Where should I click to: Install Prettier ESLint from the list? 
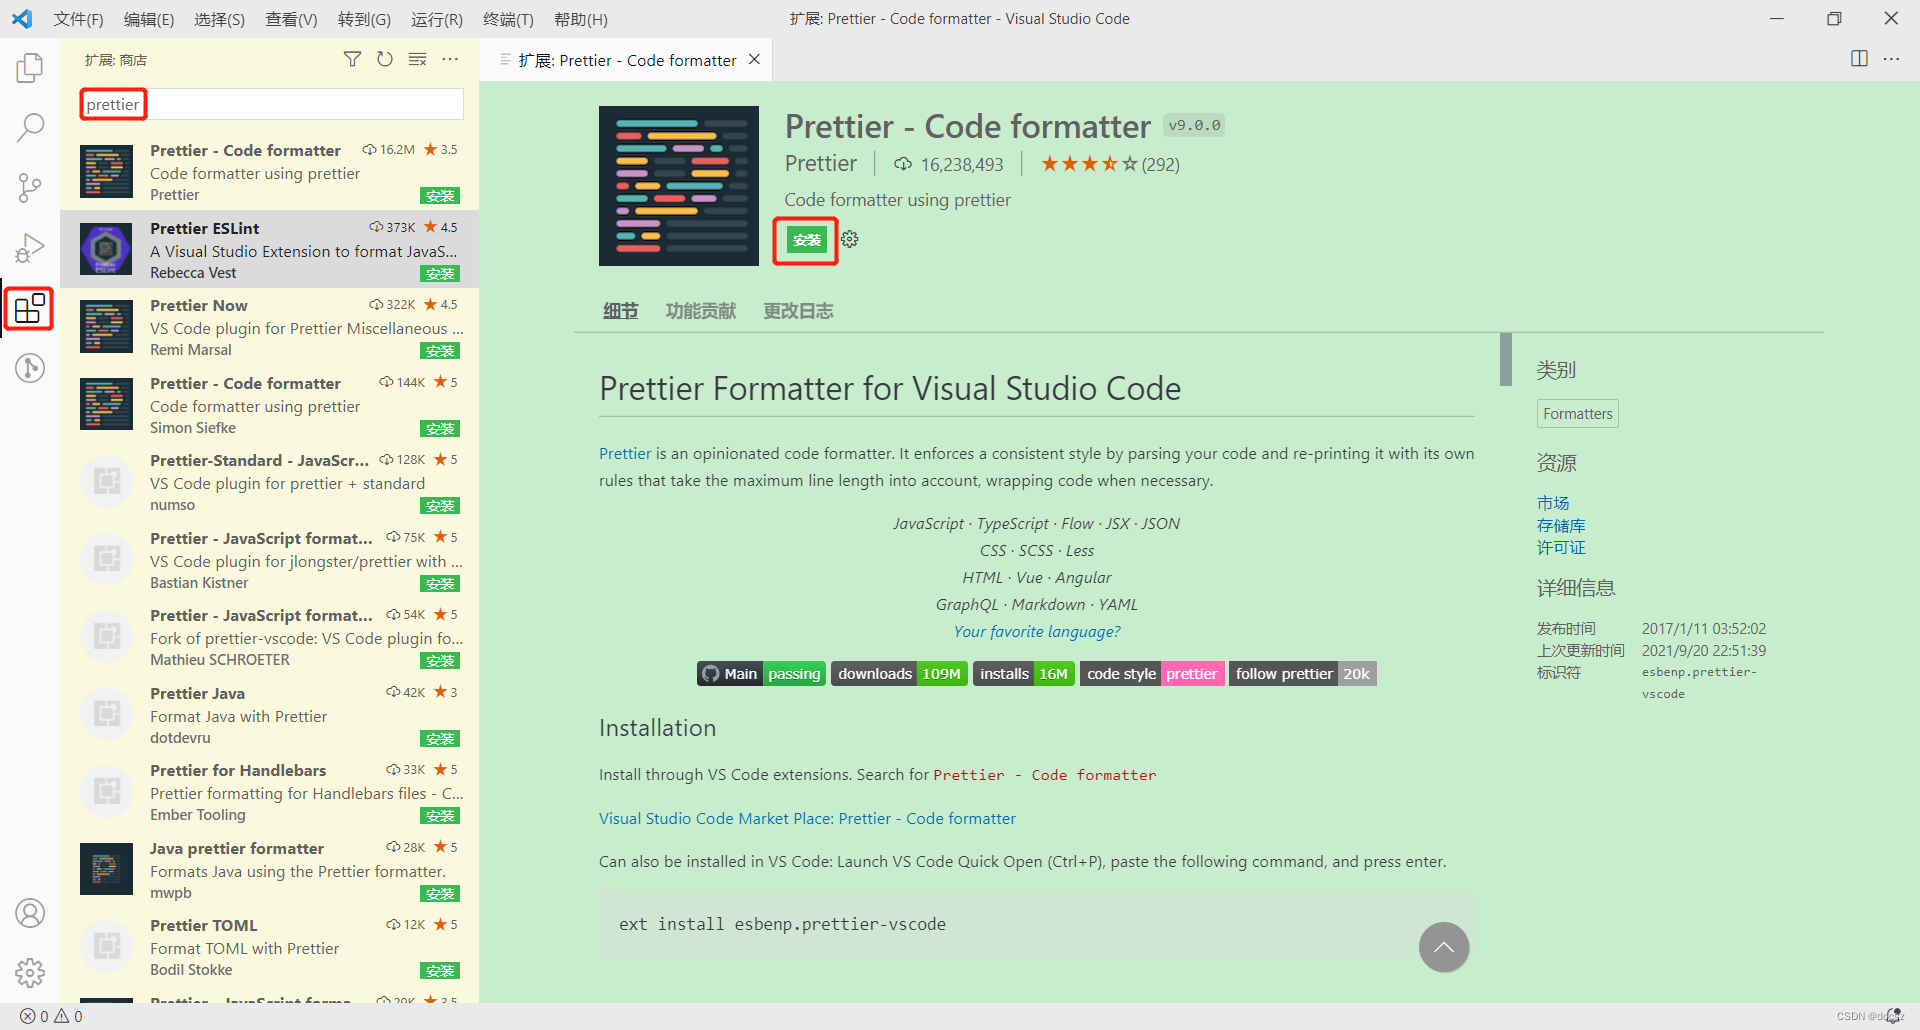[x=440, y=273]
